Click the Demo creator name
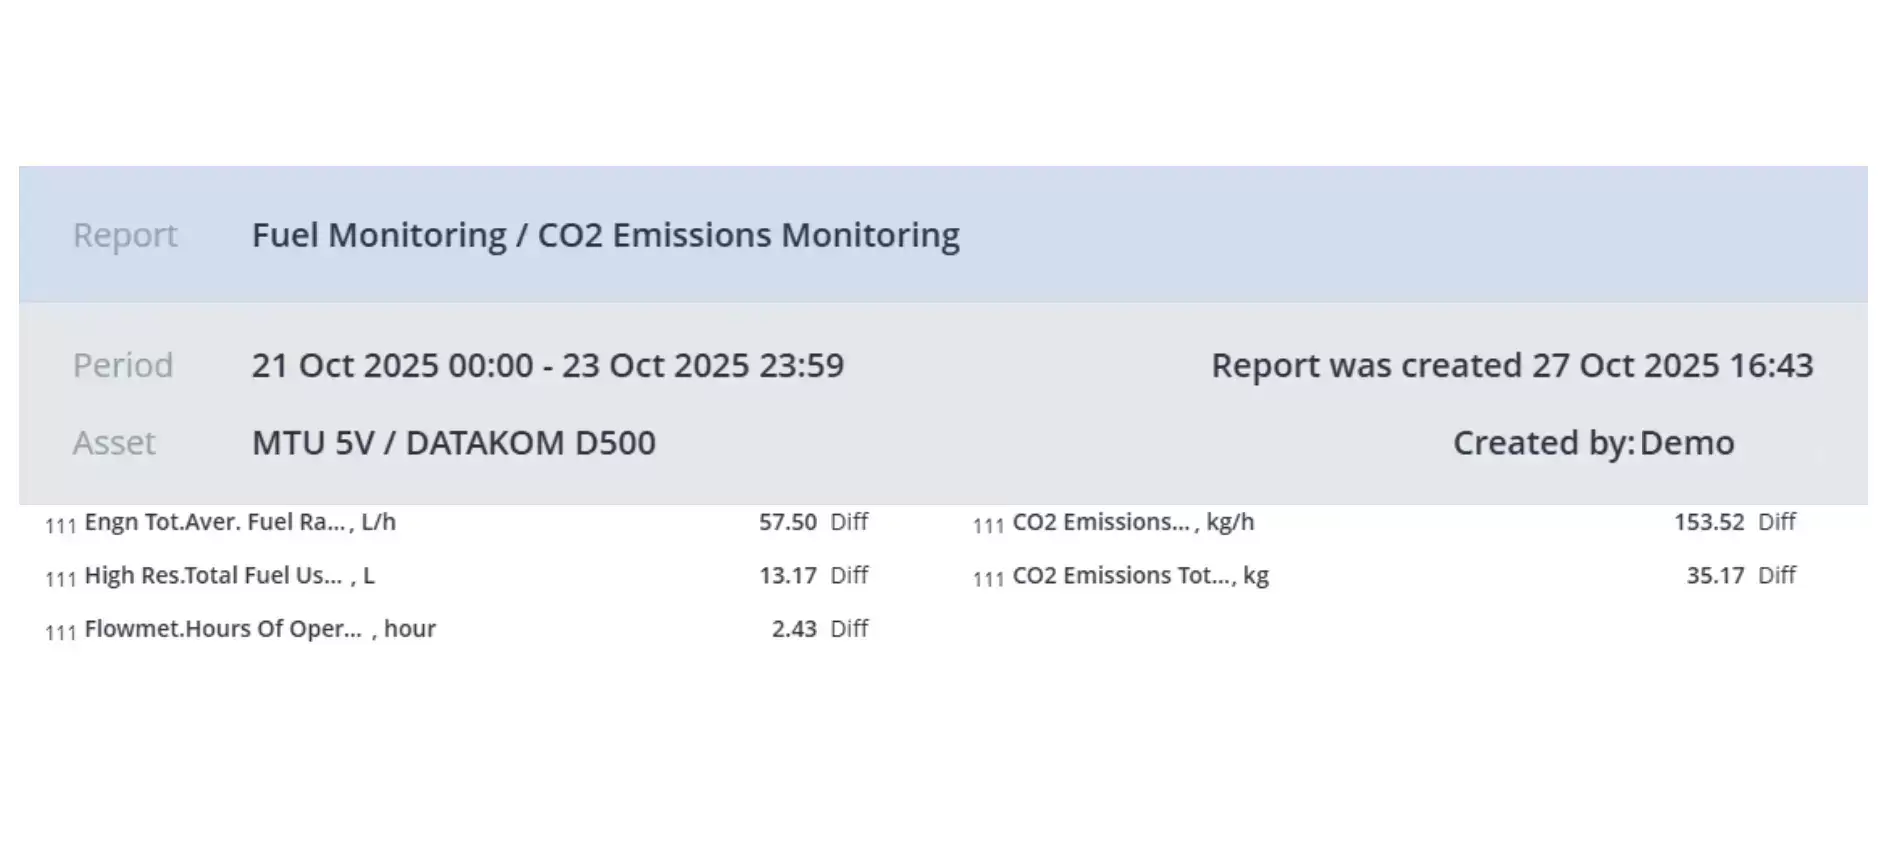 1687,443
